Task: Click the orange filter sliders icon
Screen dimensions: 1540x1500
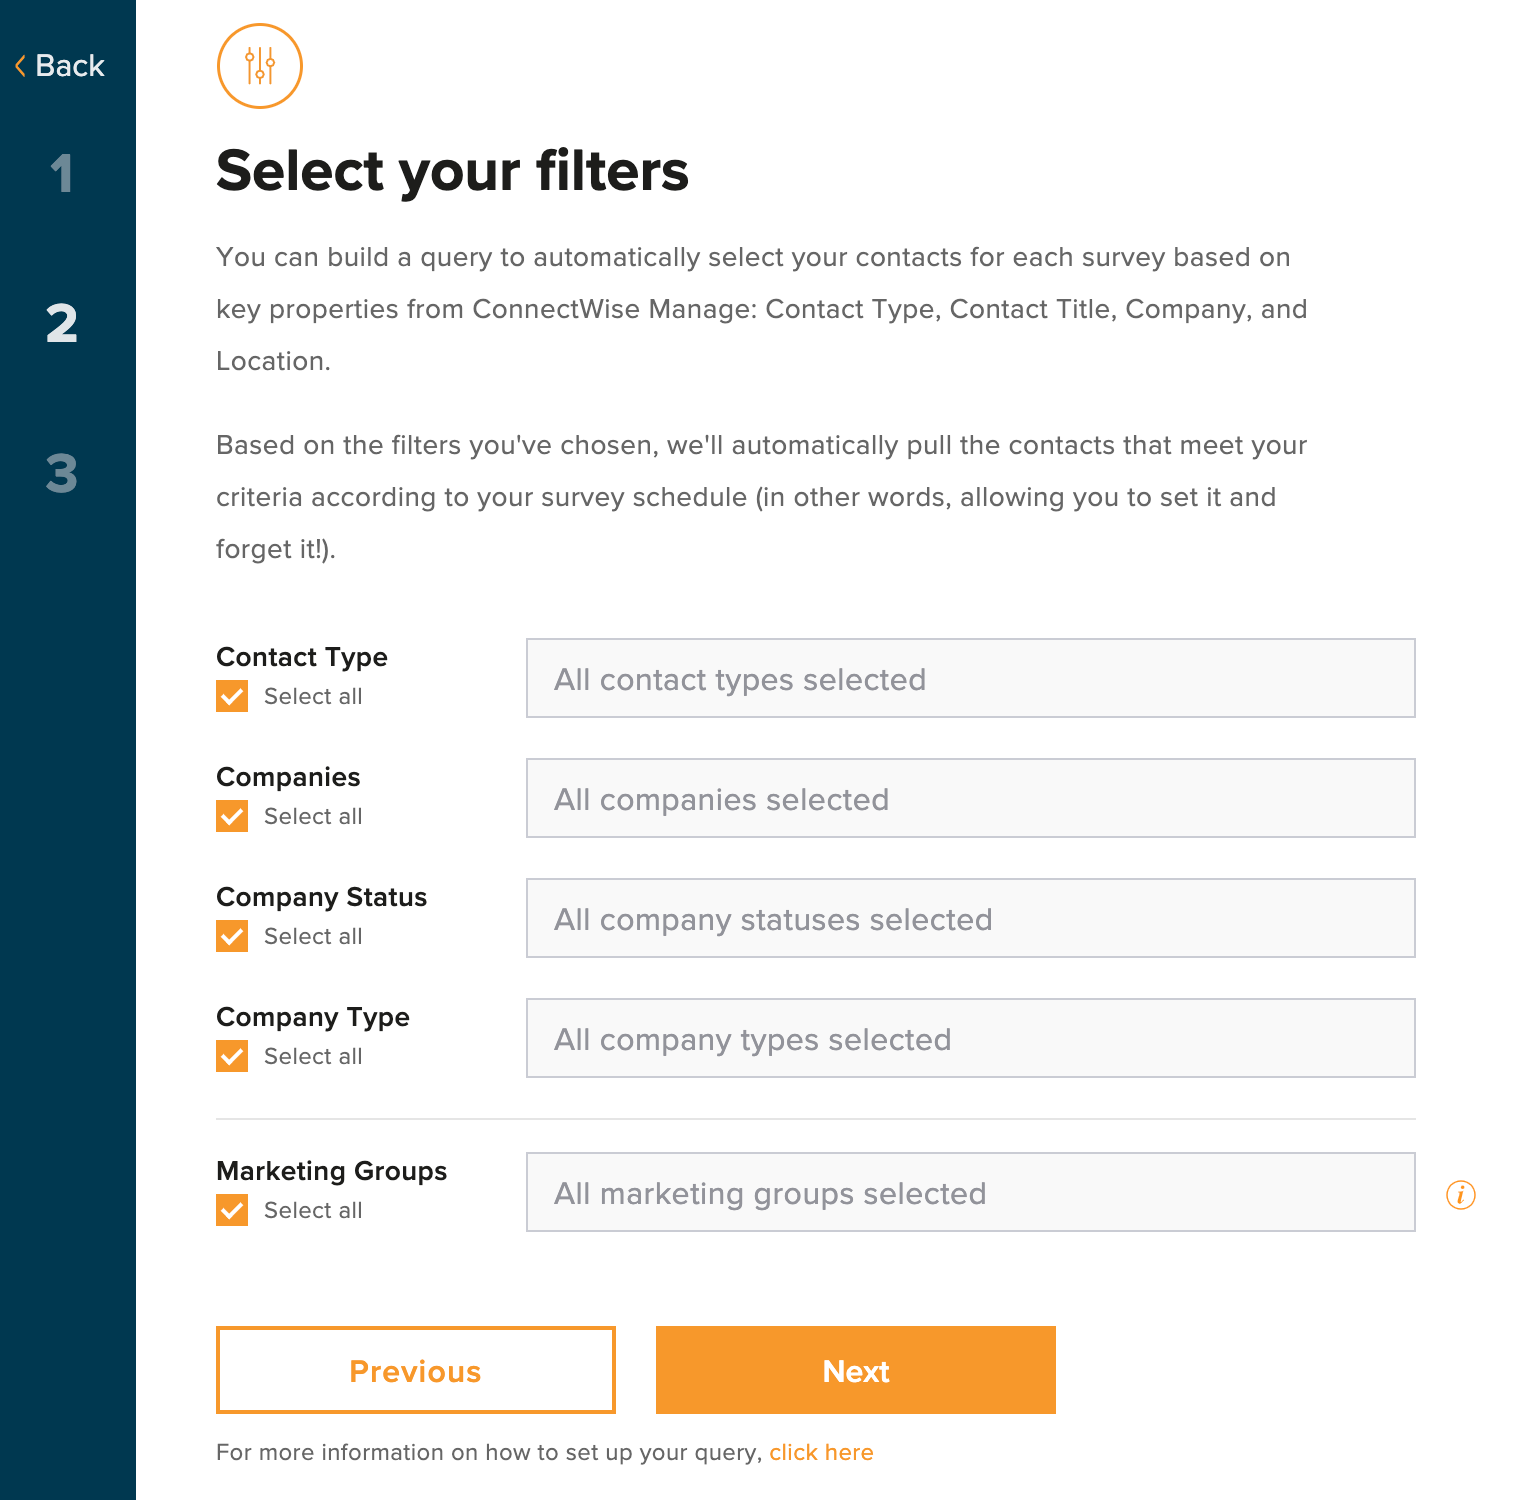Action: point(260,66)
